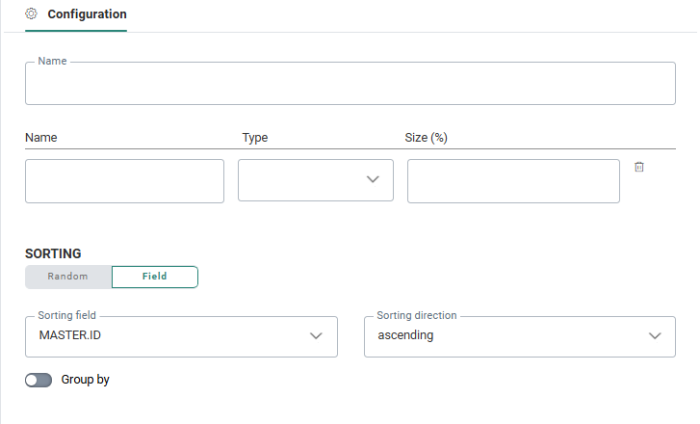This screenshot has width=700, height=424.
Task: Click the Sorting field chevron arrow
Action: pyautogui.click(x=317, y=336)
